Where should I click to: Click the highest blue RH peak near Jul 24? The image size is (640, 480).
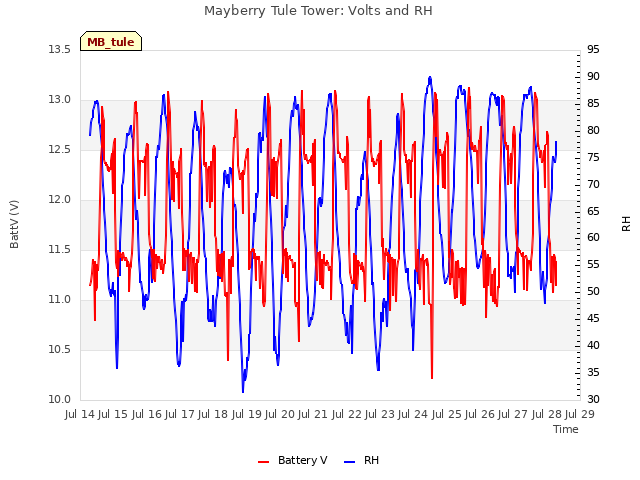(x=430, y=78)
